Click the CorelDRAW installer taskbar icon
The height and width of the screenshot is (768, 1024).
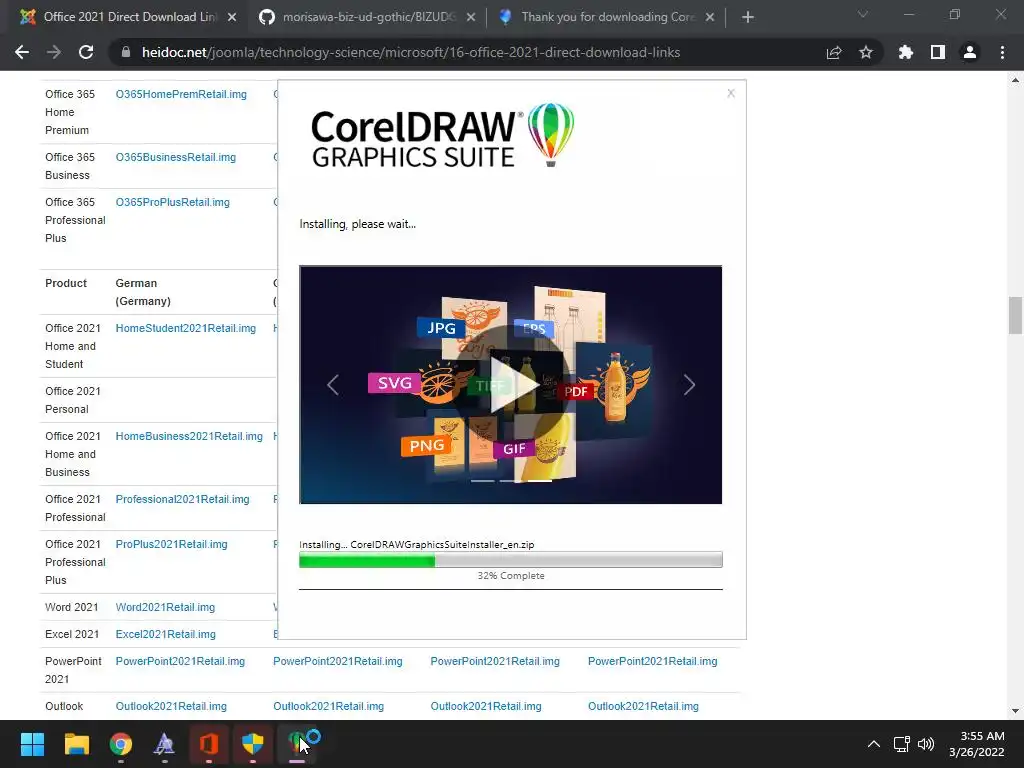[x=297, y=744]
